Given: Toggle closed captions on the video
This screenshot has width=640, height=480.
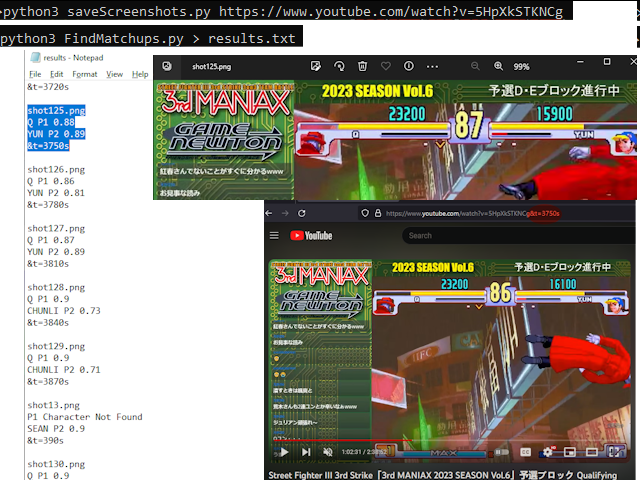Looking at the screenshot, I should [526, 452].
